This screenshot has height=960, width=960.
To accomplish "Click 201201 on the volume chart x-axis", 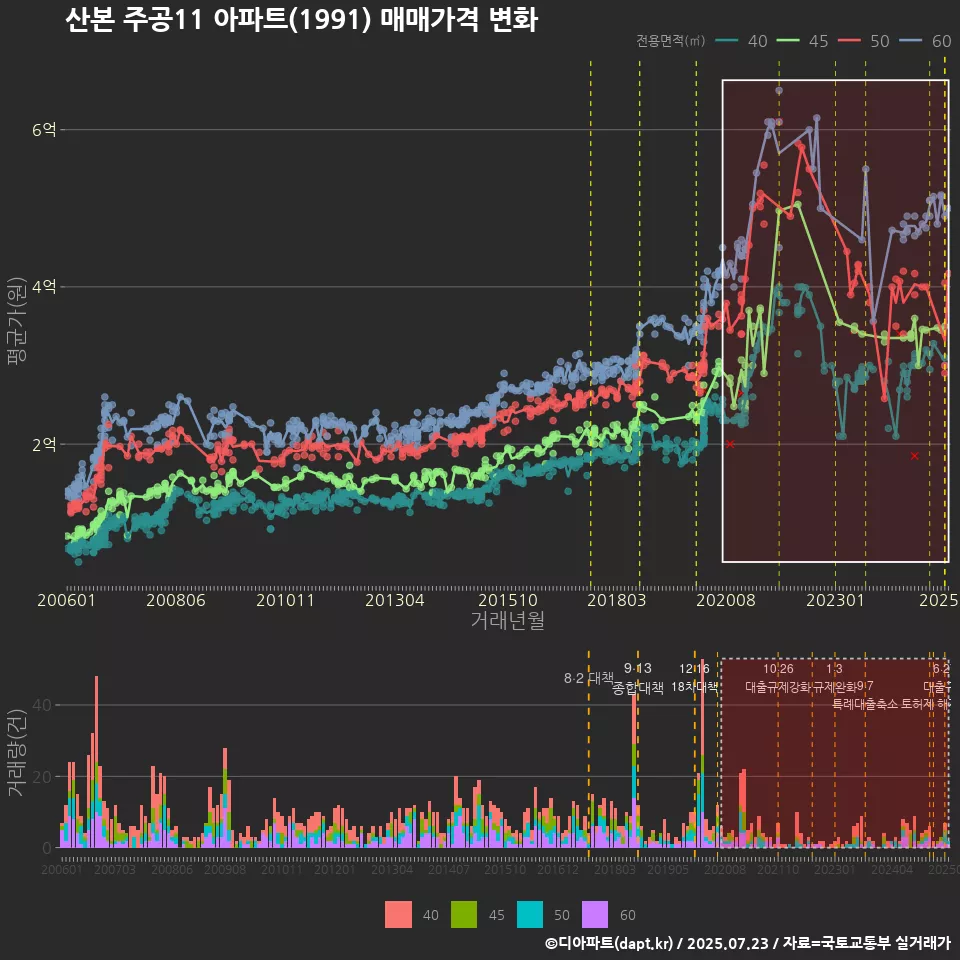I will pos(334,869).
